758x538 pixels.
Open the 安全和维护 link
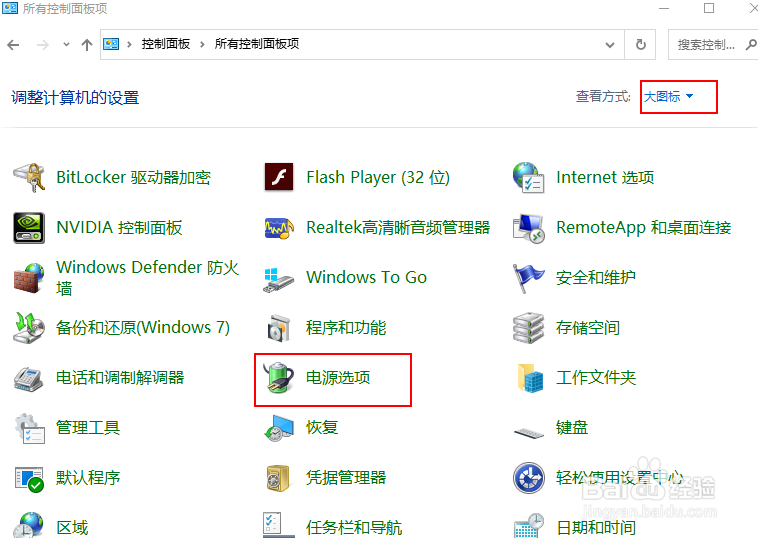[x=596, y=277]
